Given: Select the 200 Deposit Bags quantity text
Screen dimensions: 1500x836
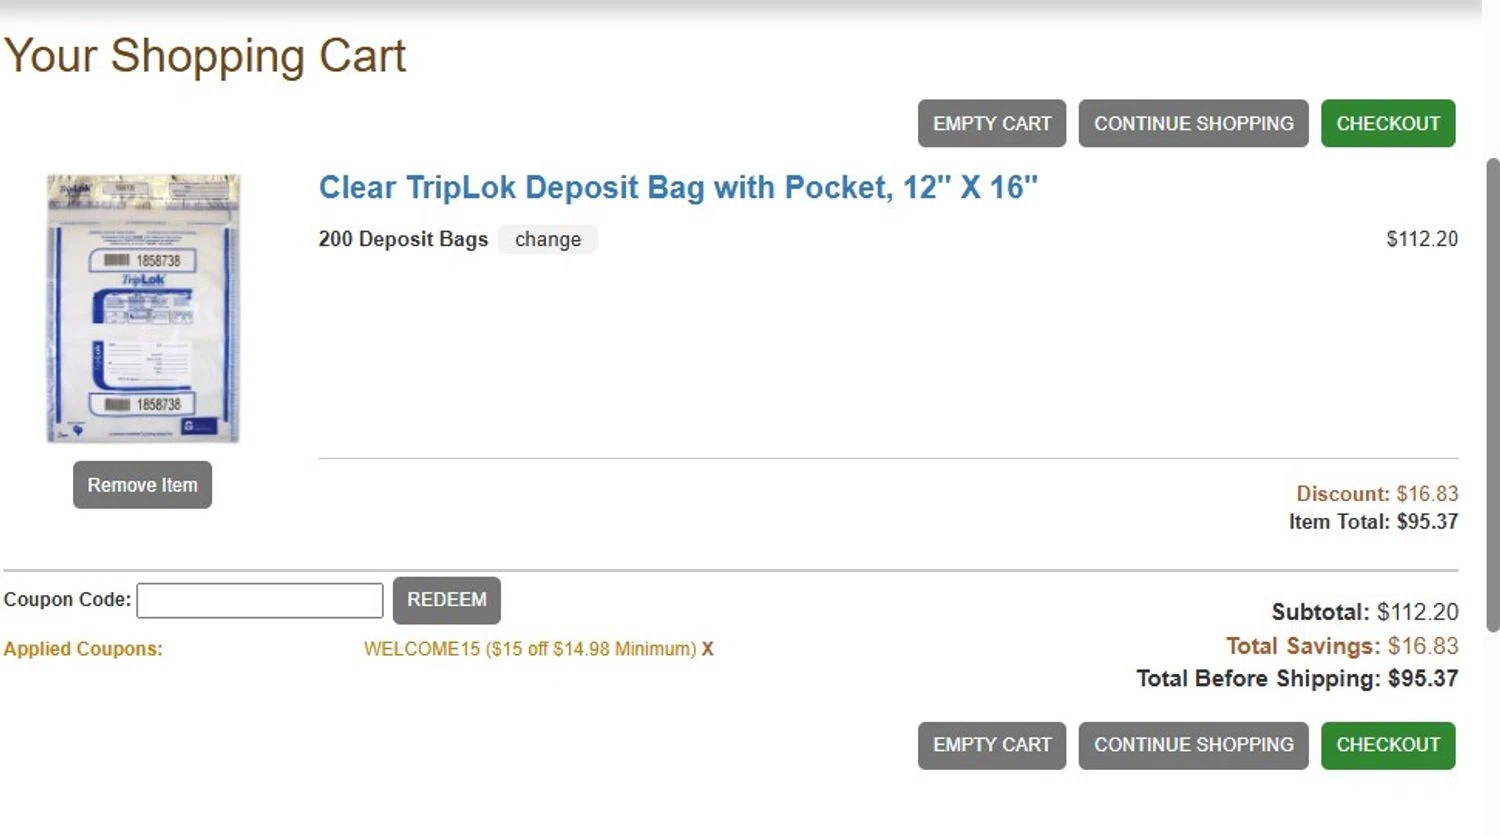Looking at the screenshot, I should (403, 240).
